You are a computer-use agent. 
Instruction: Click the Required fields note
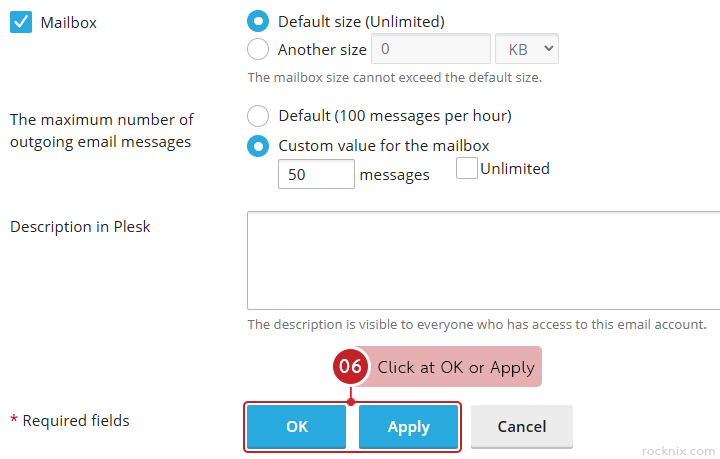click(x=70, y=421)
